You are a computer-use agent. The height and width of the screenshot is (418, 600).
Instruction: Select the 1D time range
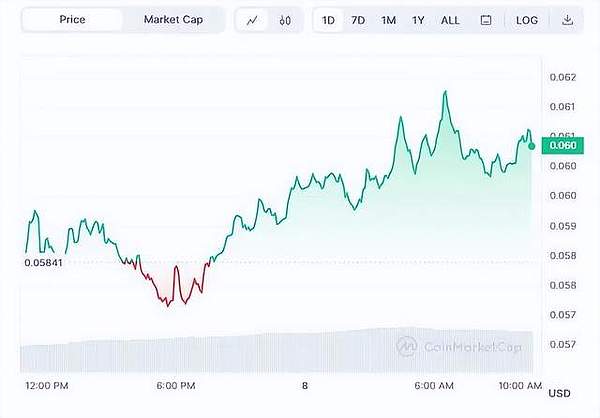click(329, 20)
